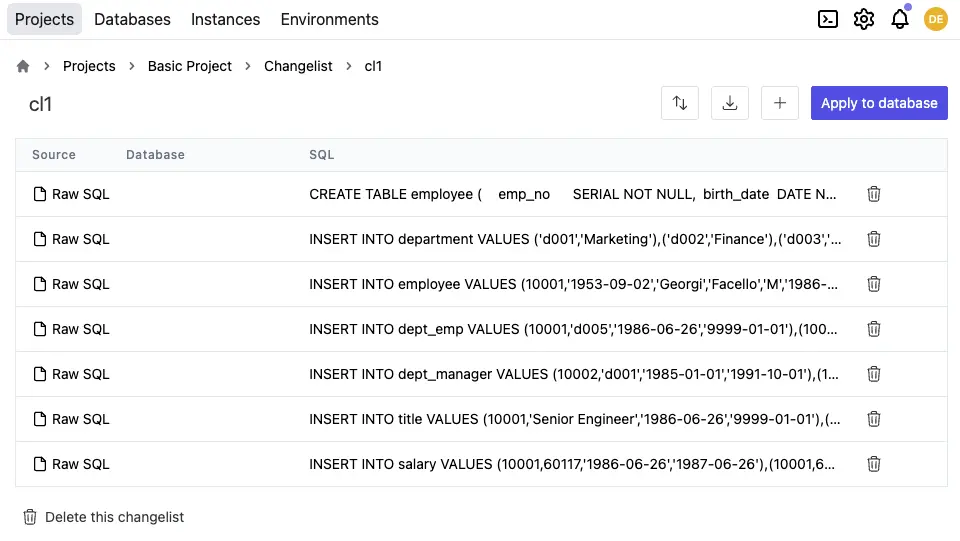
Task: Remove the INSERT INTO department entry
Action: (873, 239)
